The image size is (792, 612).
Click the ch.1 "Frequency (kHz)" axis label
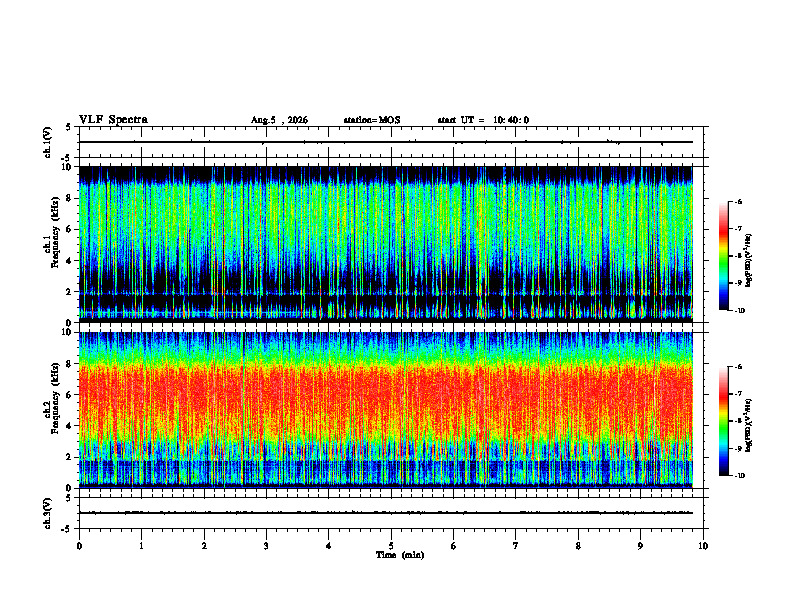click(x=55, y=233)
